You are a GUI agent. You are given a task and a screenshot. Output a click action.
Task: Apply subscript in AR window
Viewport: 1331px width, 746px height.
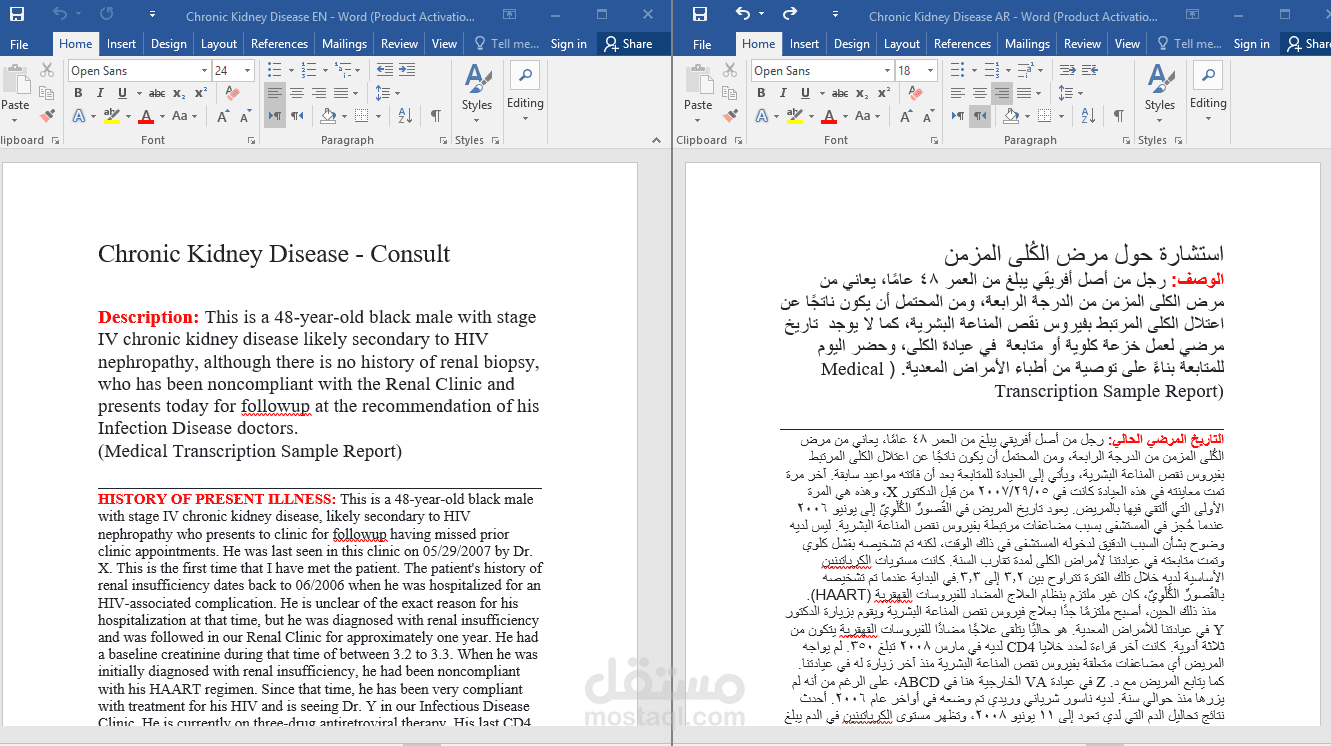pos(862,93)
